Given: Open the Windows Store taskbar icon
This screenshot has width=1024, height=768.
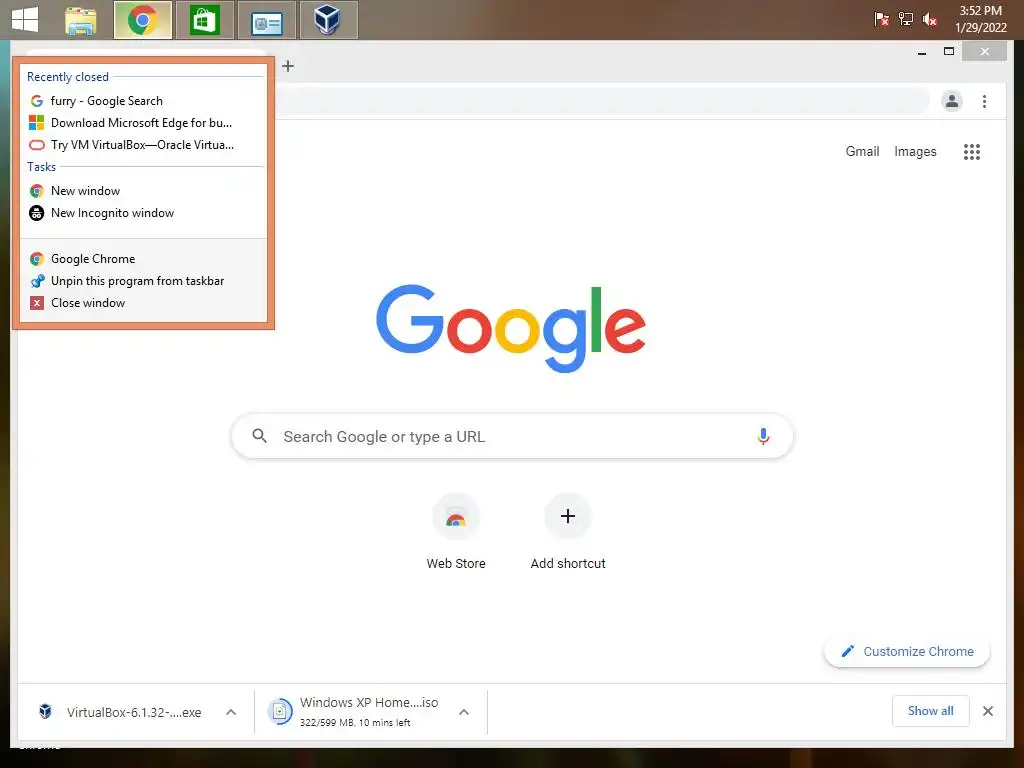Looking at the screenshot, I should (204, 20).
